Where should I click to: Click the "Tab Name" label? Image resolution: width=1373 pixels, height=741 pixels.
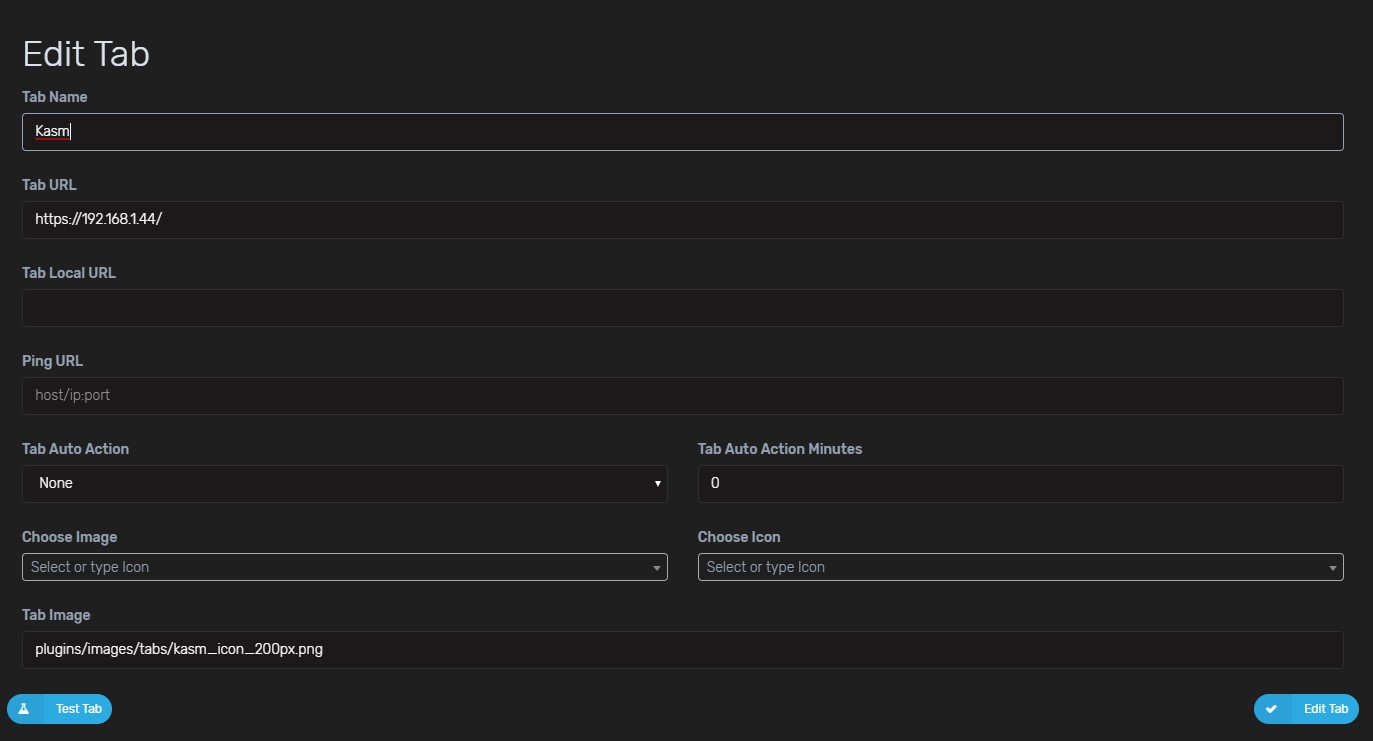point(55,97)
